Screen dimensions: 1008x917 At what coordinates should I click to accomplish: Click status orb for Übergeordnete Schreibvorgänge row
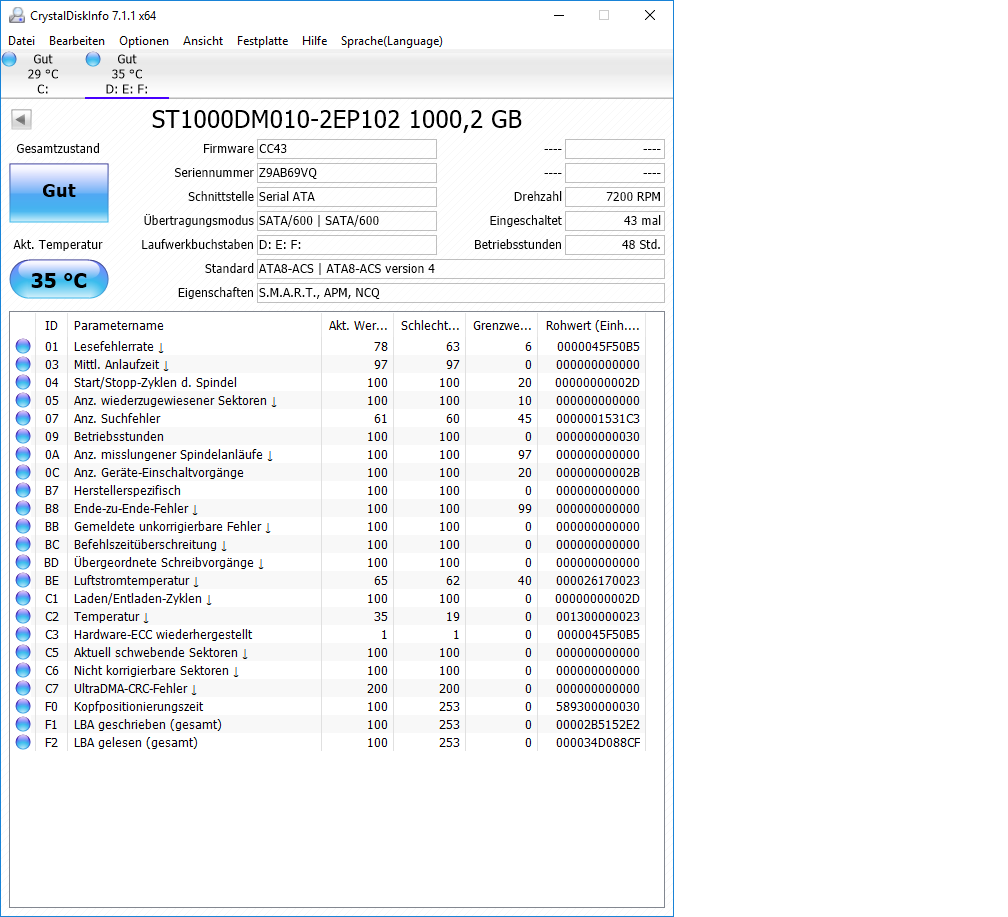tap(23, 562)
